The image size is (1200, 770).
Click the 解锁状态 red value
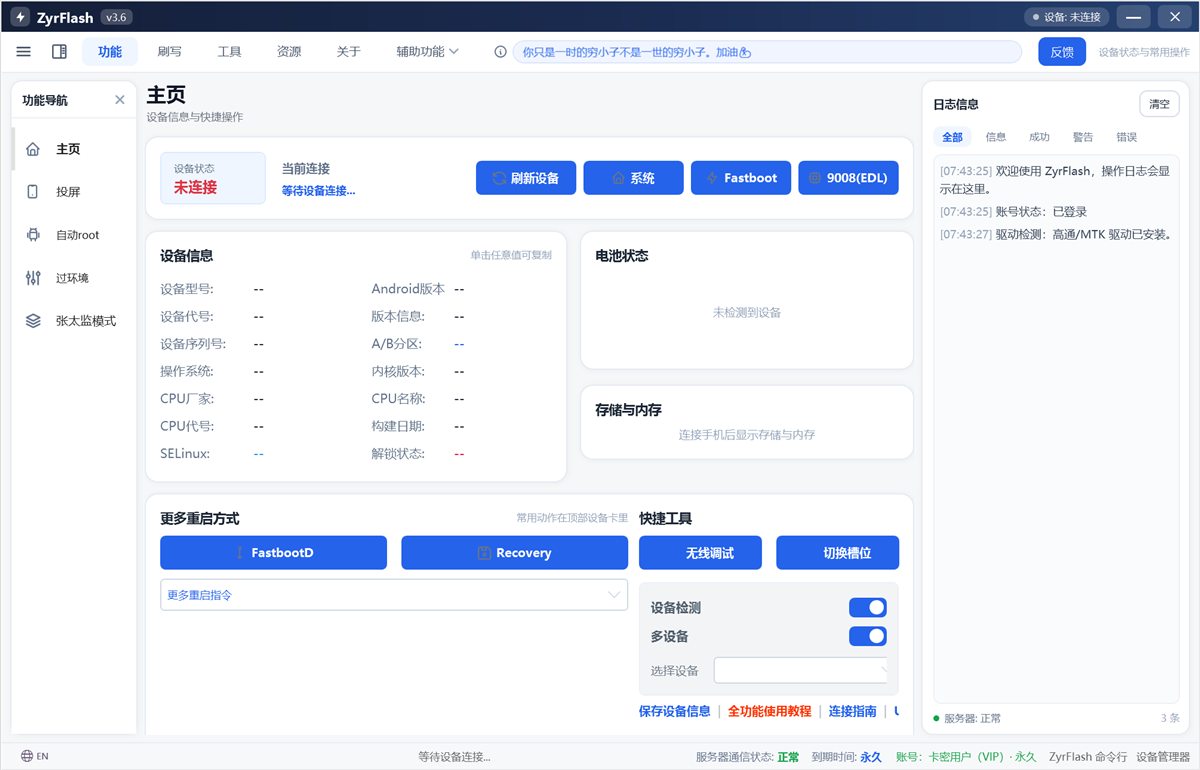coord(459,454)
